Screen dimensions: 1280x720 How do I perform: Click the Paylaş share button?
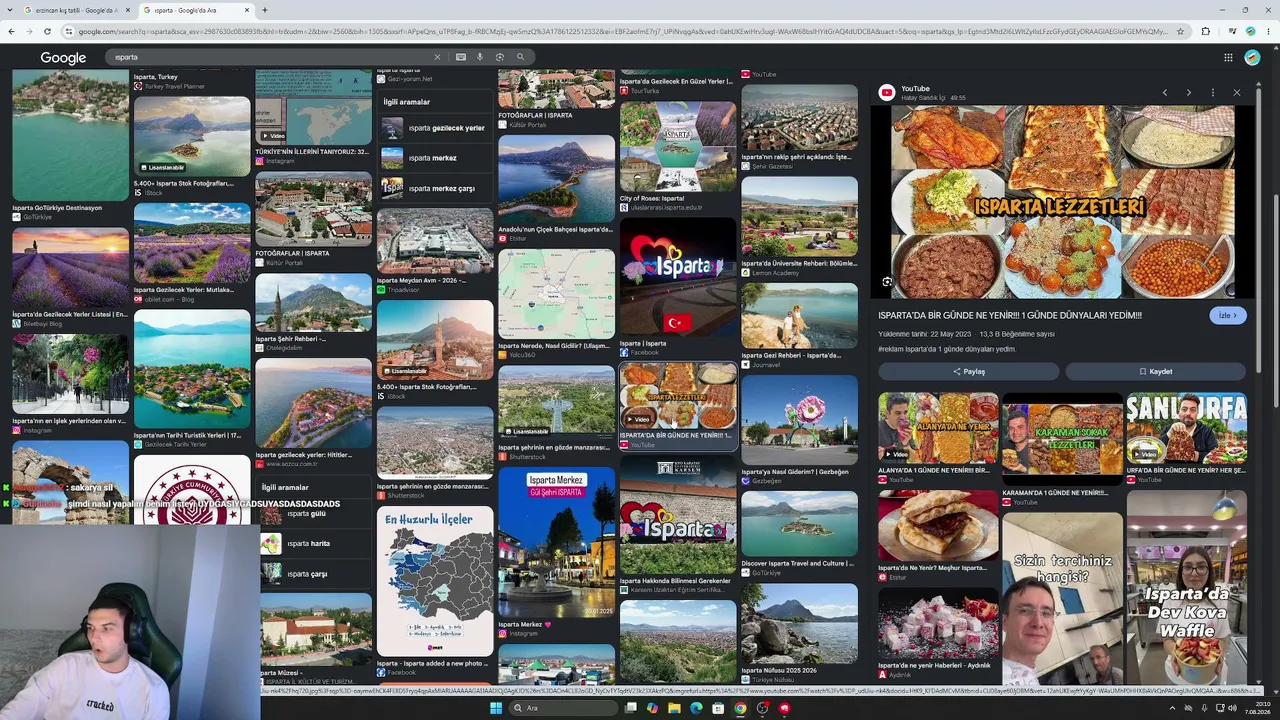tap(968, 371)
